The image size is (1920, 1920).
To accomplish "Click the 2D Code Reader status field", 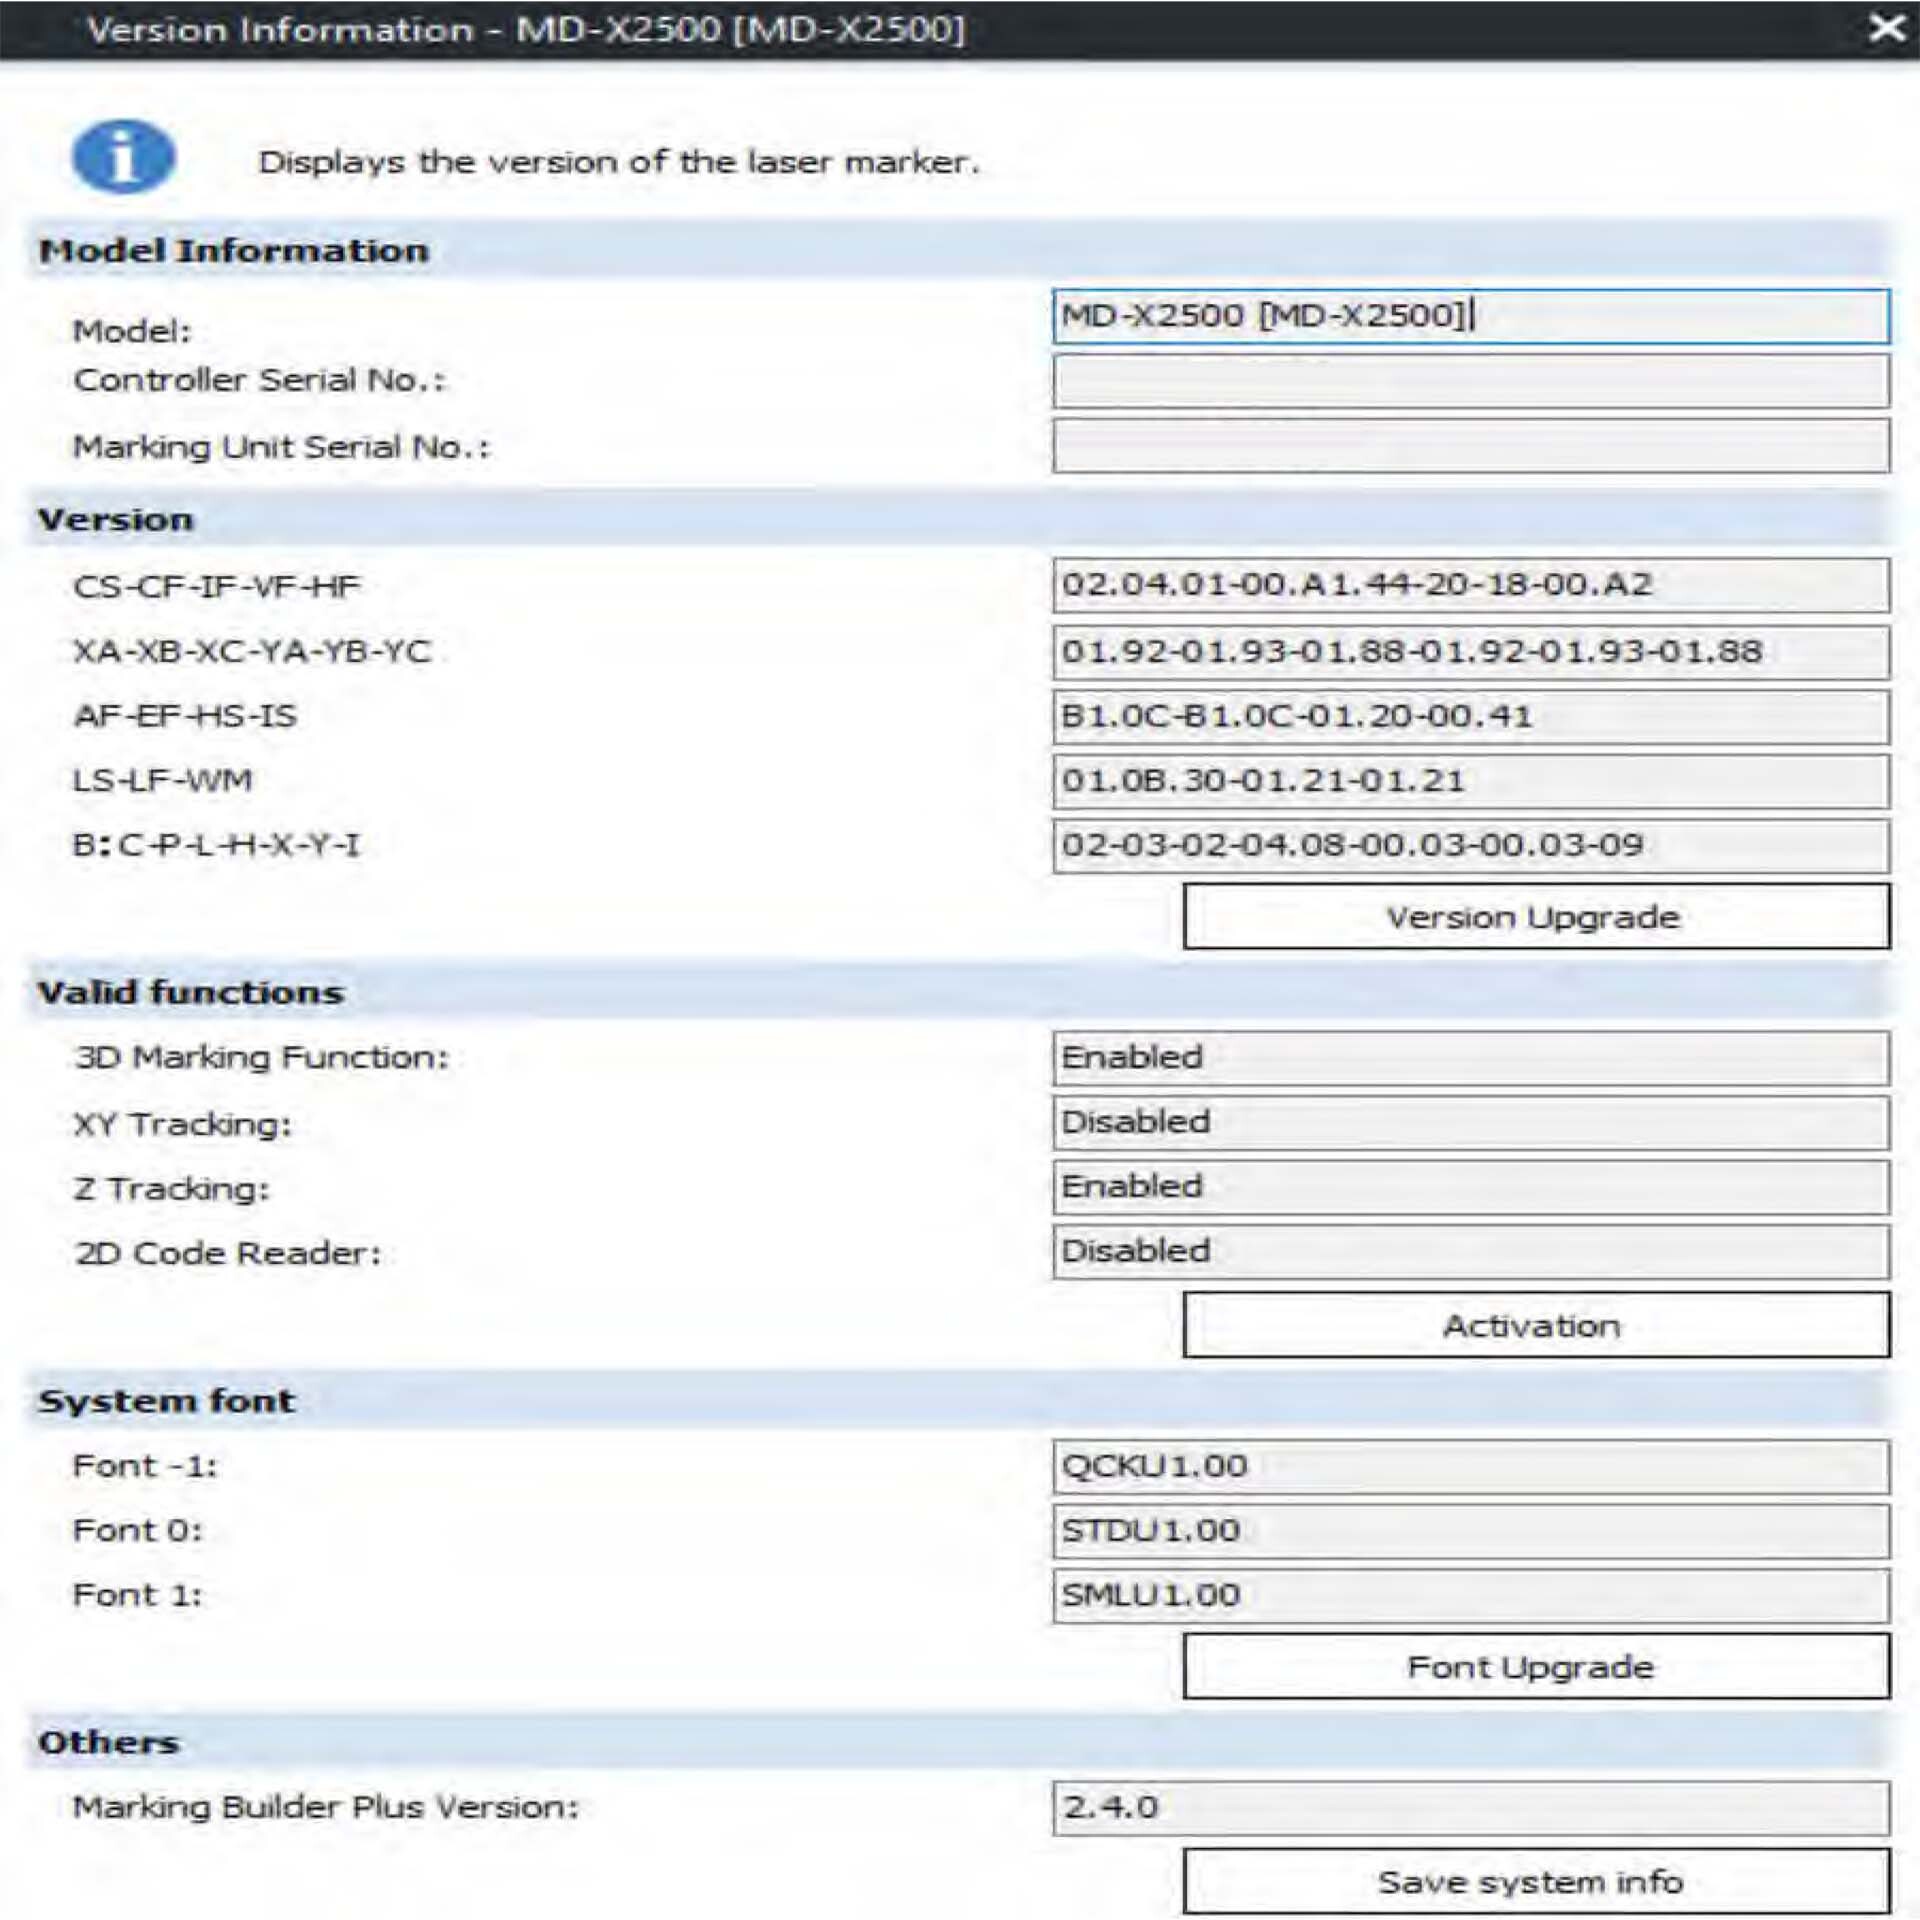I will pyautogui.click(x=1471, y=1252).
